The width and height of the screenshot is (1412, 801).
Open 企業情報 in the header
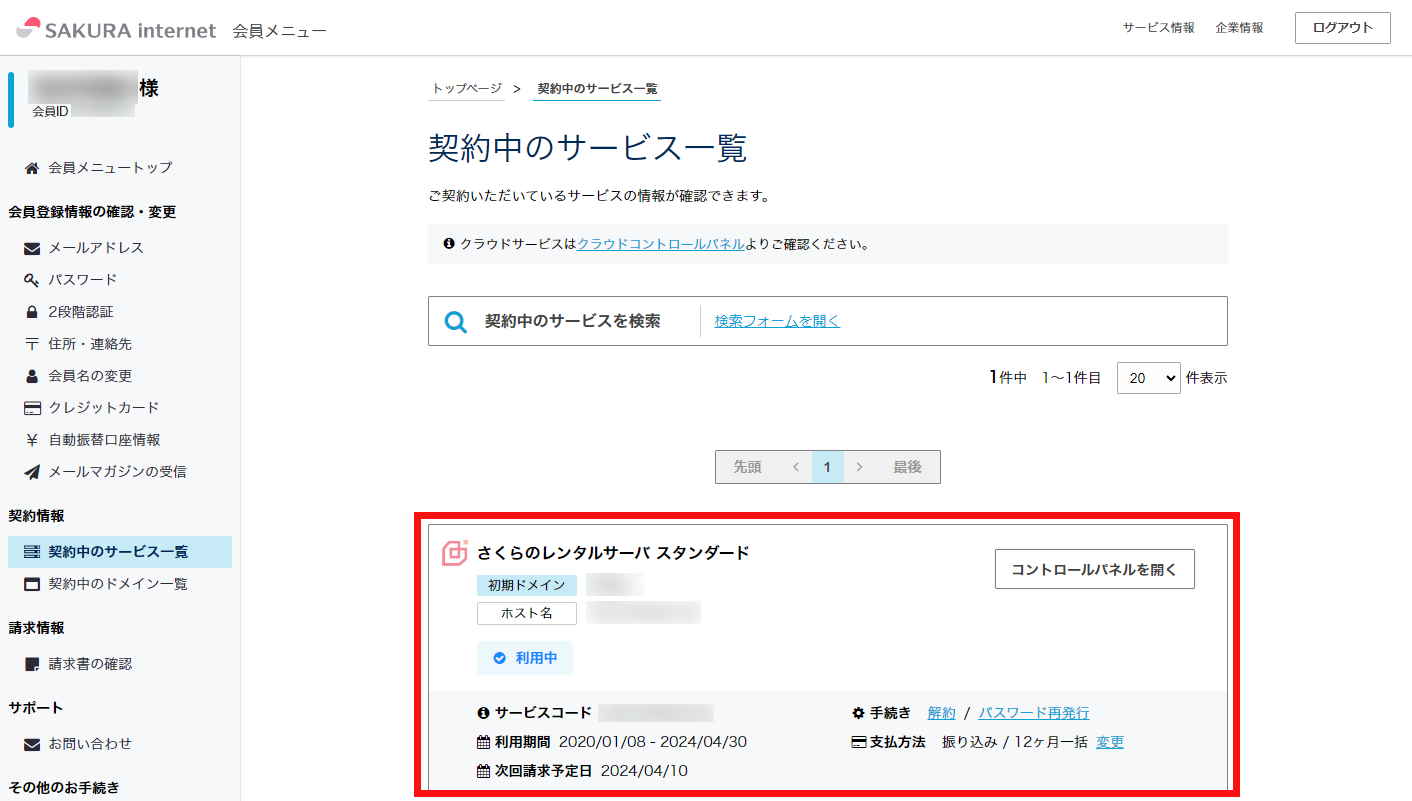click(1240, 28)
